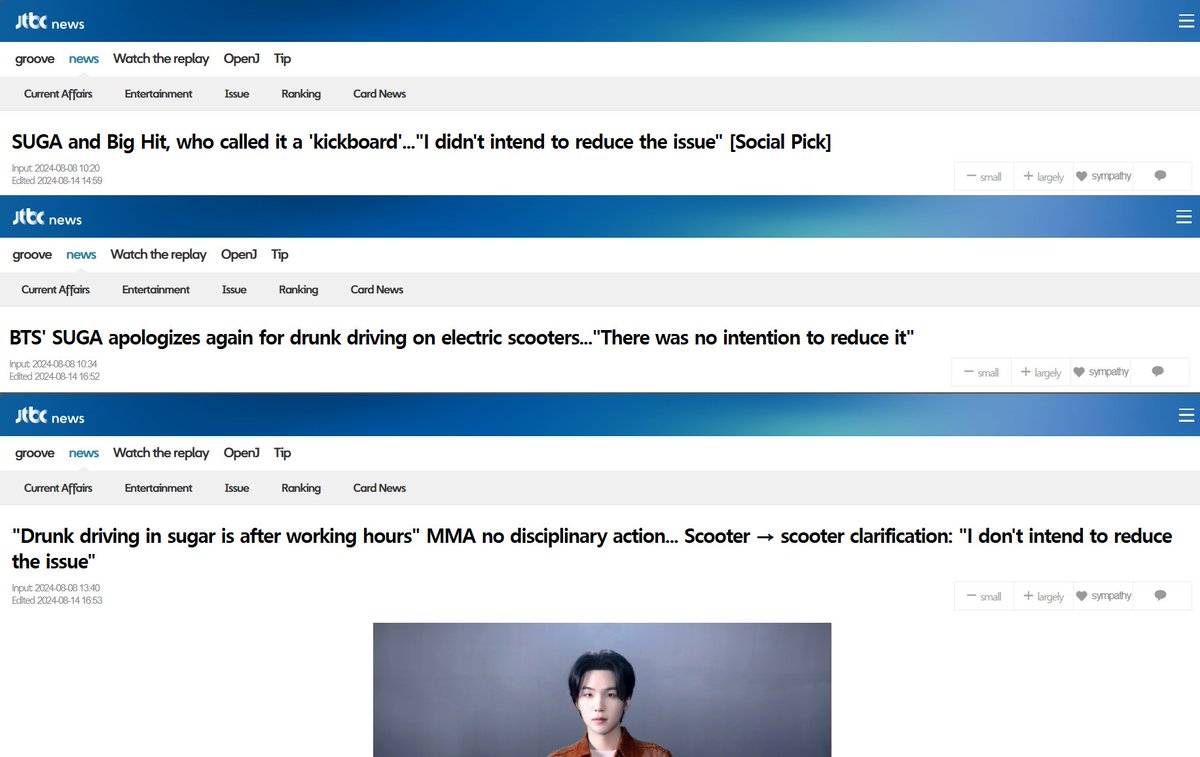Select 'groove' in the third navigation bar

pyautogui.click(x=35, y=453)
